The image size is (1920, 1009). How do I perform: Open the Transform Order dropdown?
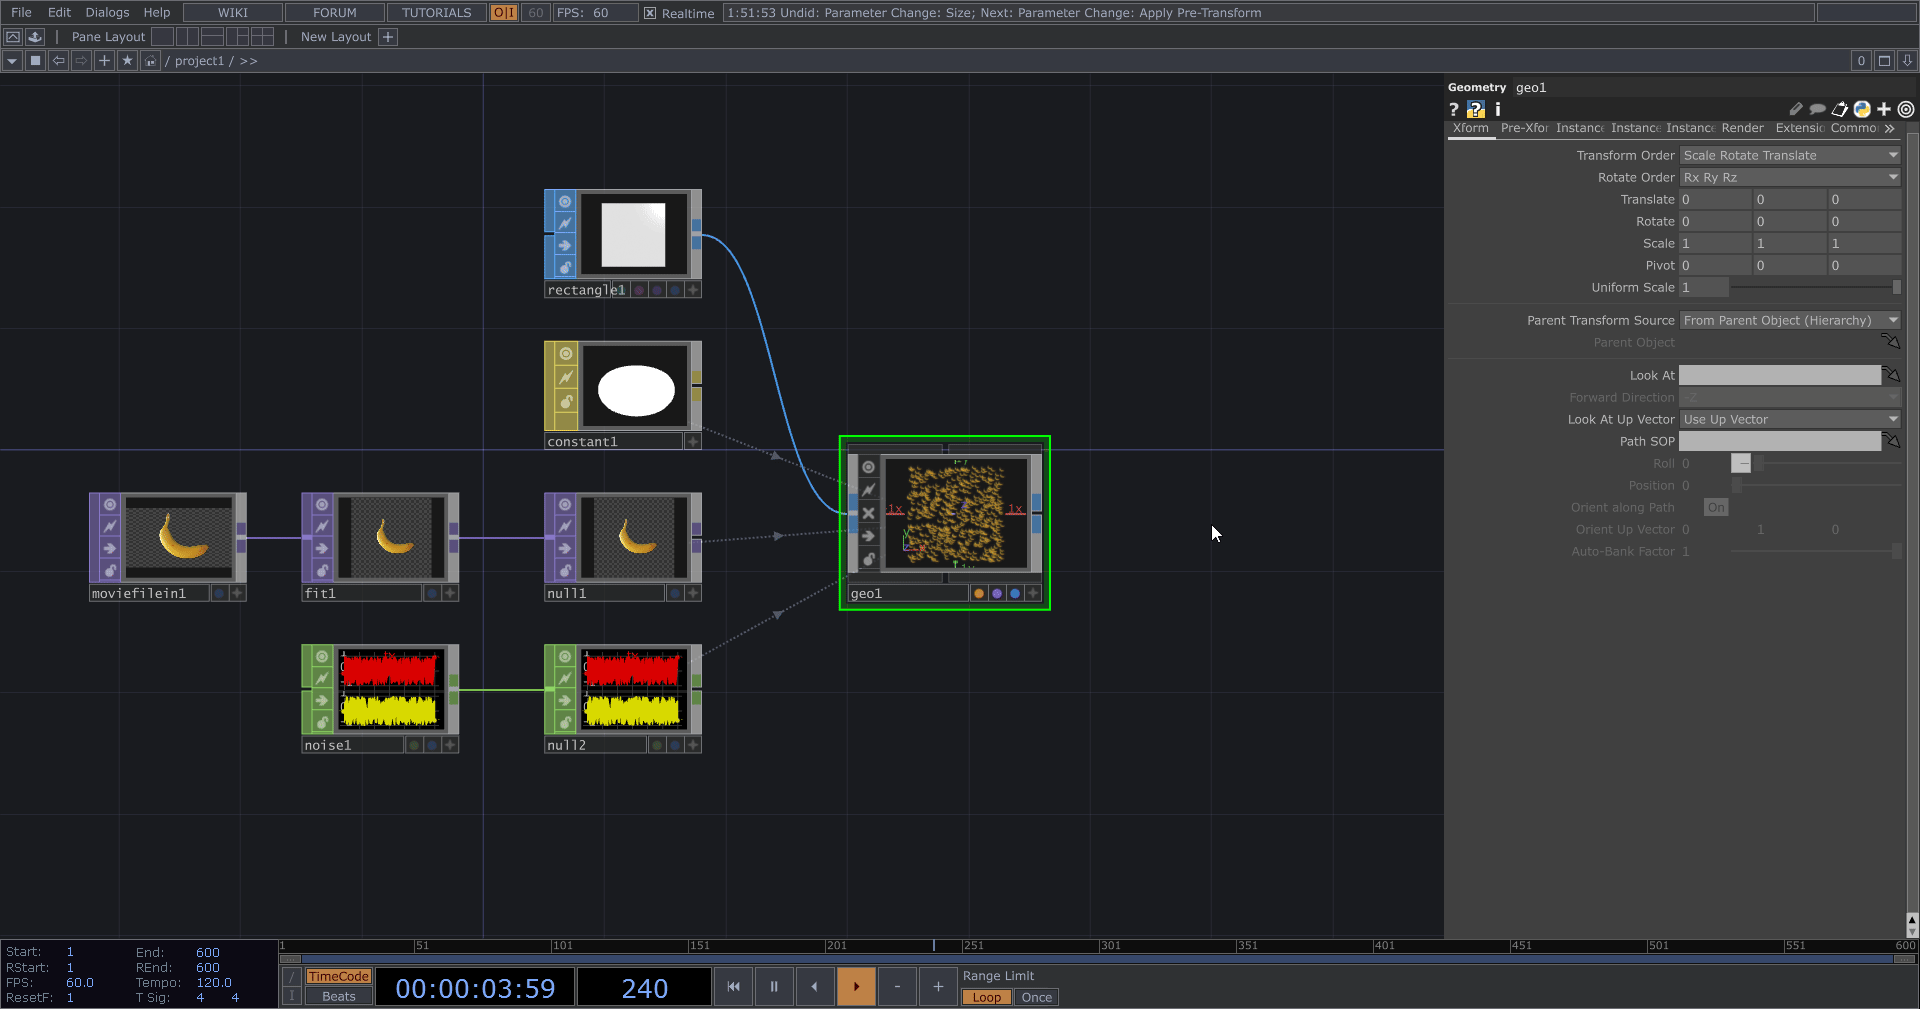point(1789,155)
